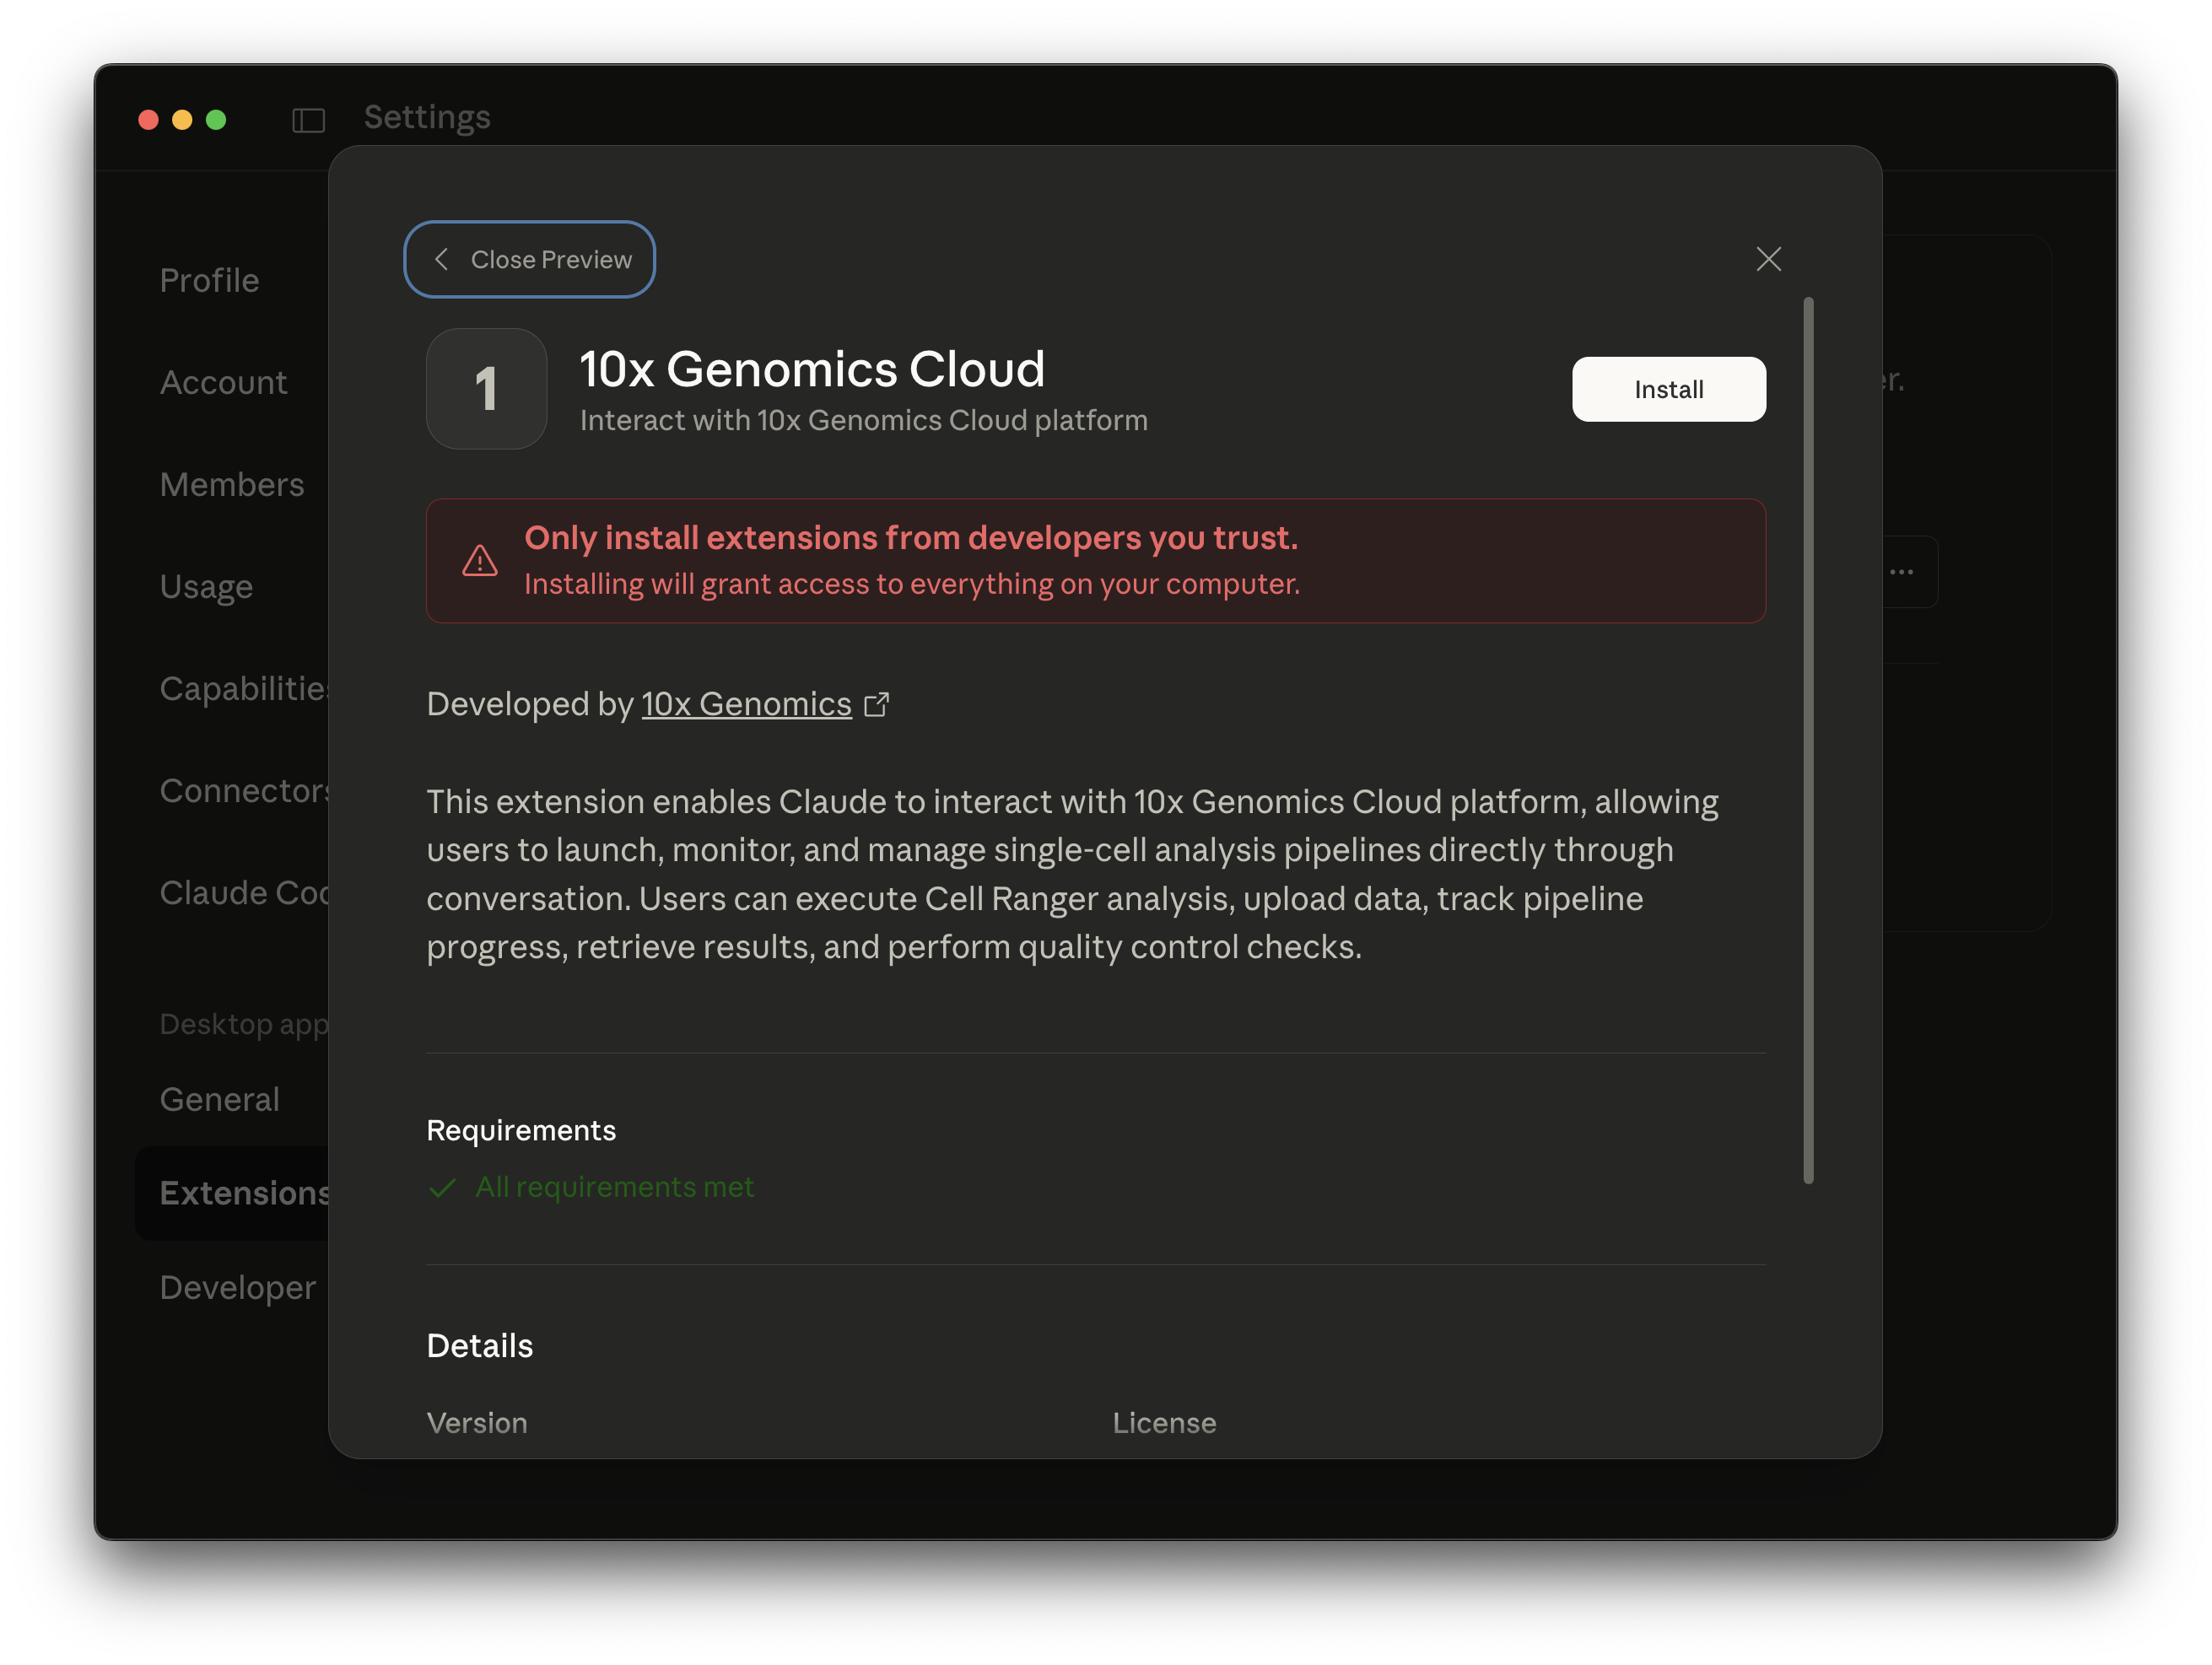Click the external link icon beside developer

(876, 705)
